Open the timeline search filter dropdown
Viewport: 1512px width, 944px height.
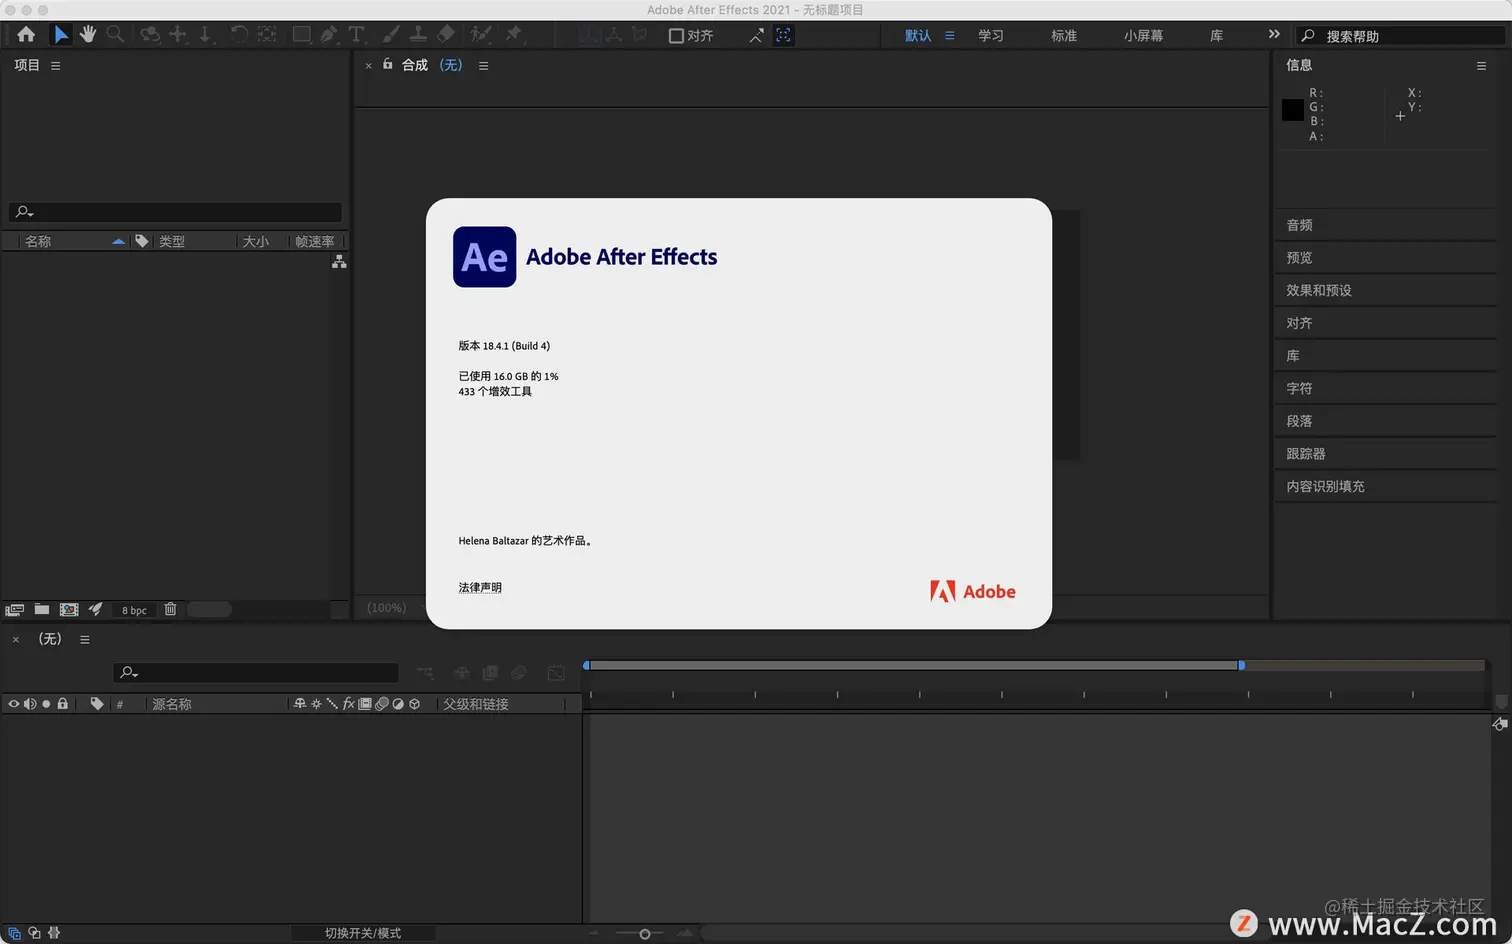tap(128, 673)
